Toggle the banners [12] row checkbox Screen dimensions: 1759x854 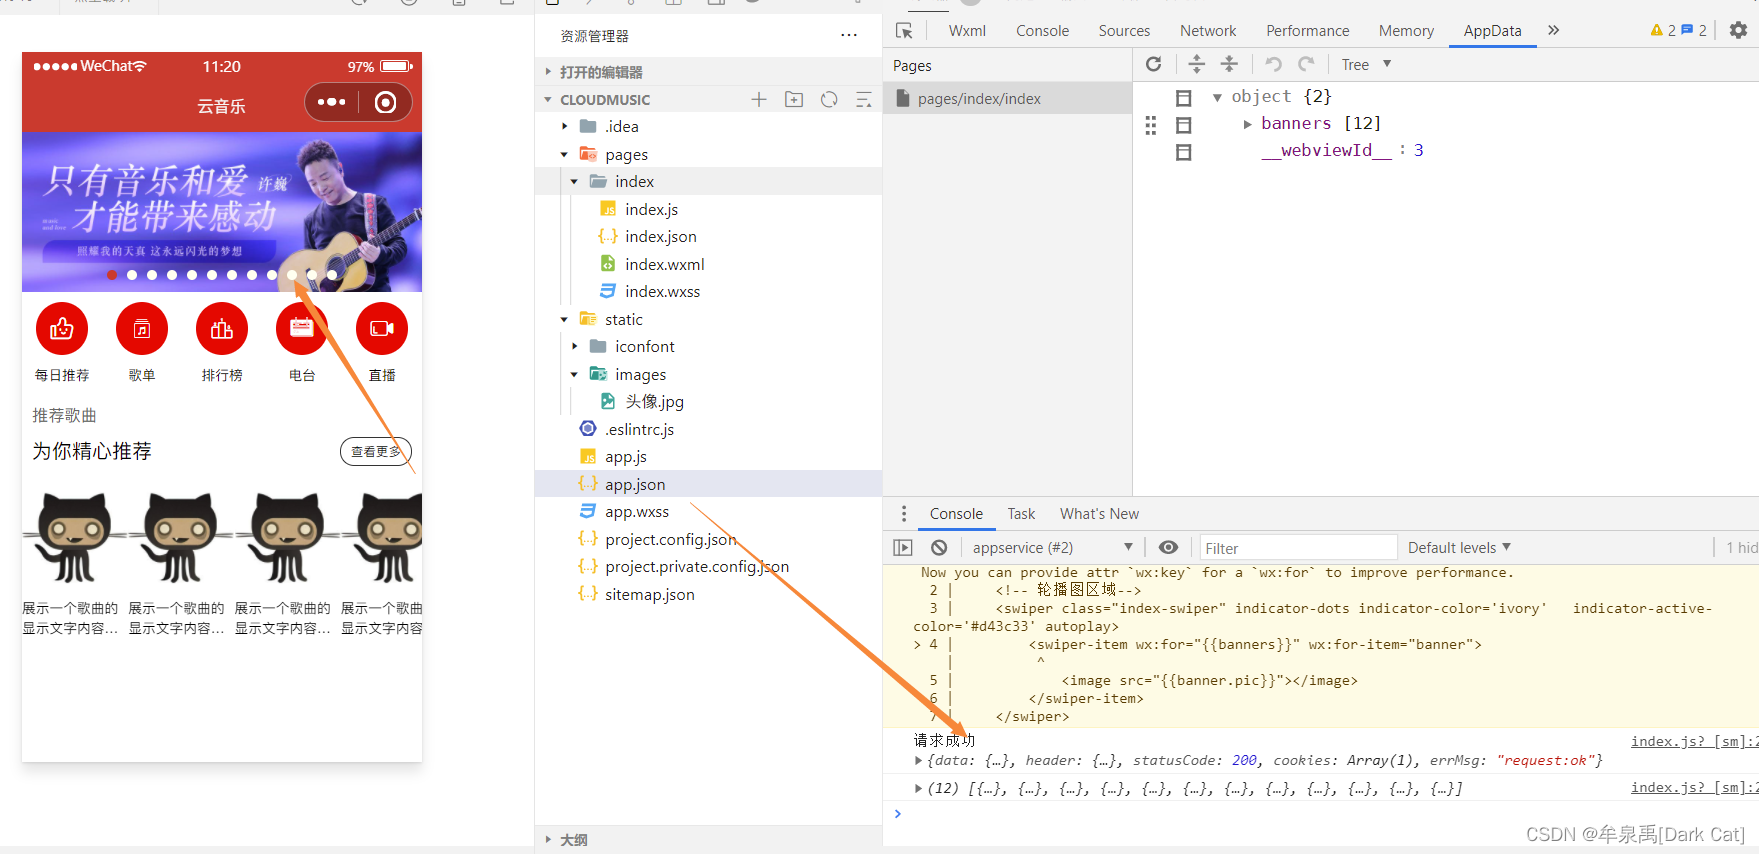click(x=1184, y=125)
